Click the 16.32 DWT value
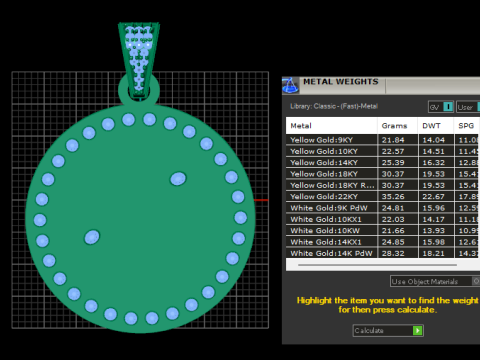The height and width of the screenshot is (360, 480). [x=434, y=163]
